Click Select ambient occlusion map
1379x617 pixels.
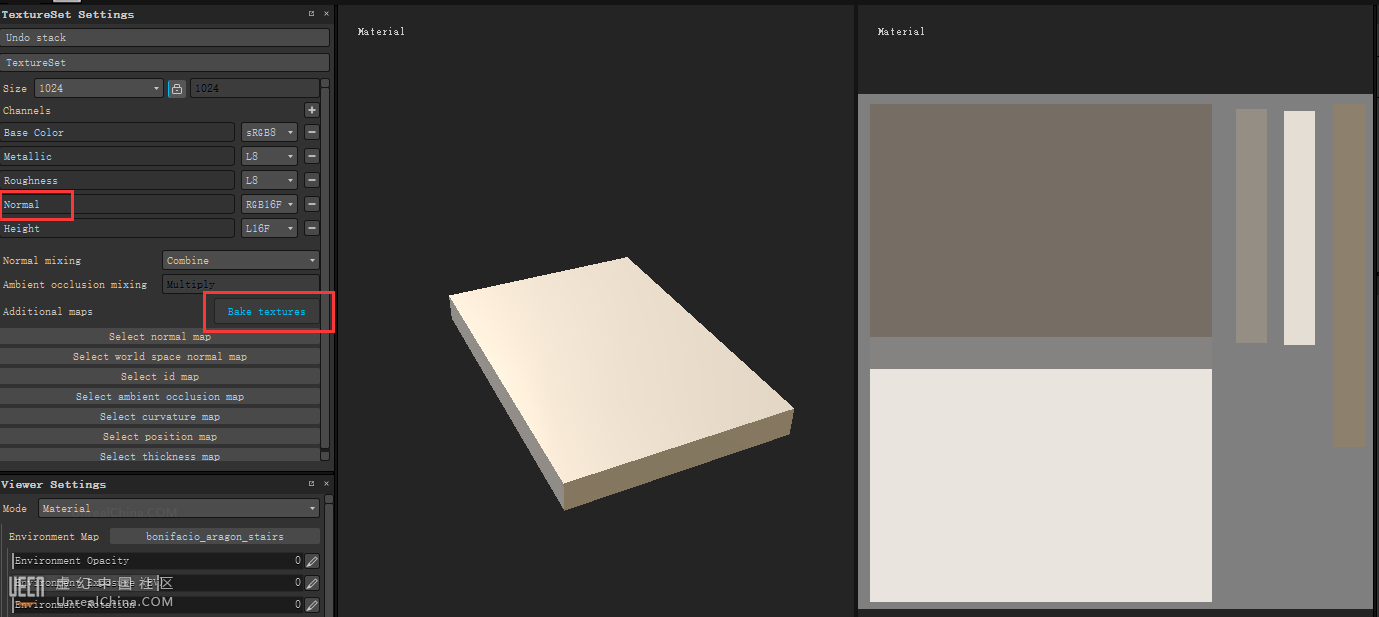pyautogui.click(x=160, y=396)
